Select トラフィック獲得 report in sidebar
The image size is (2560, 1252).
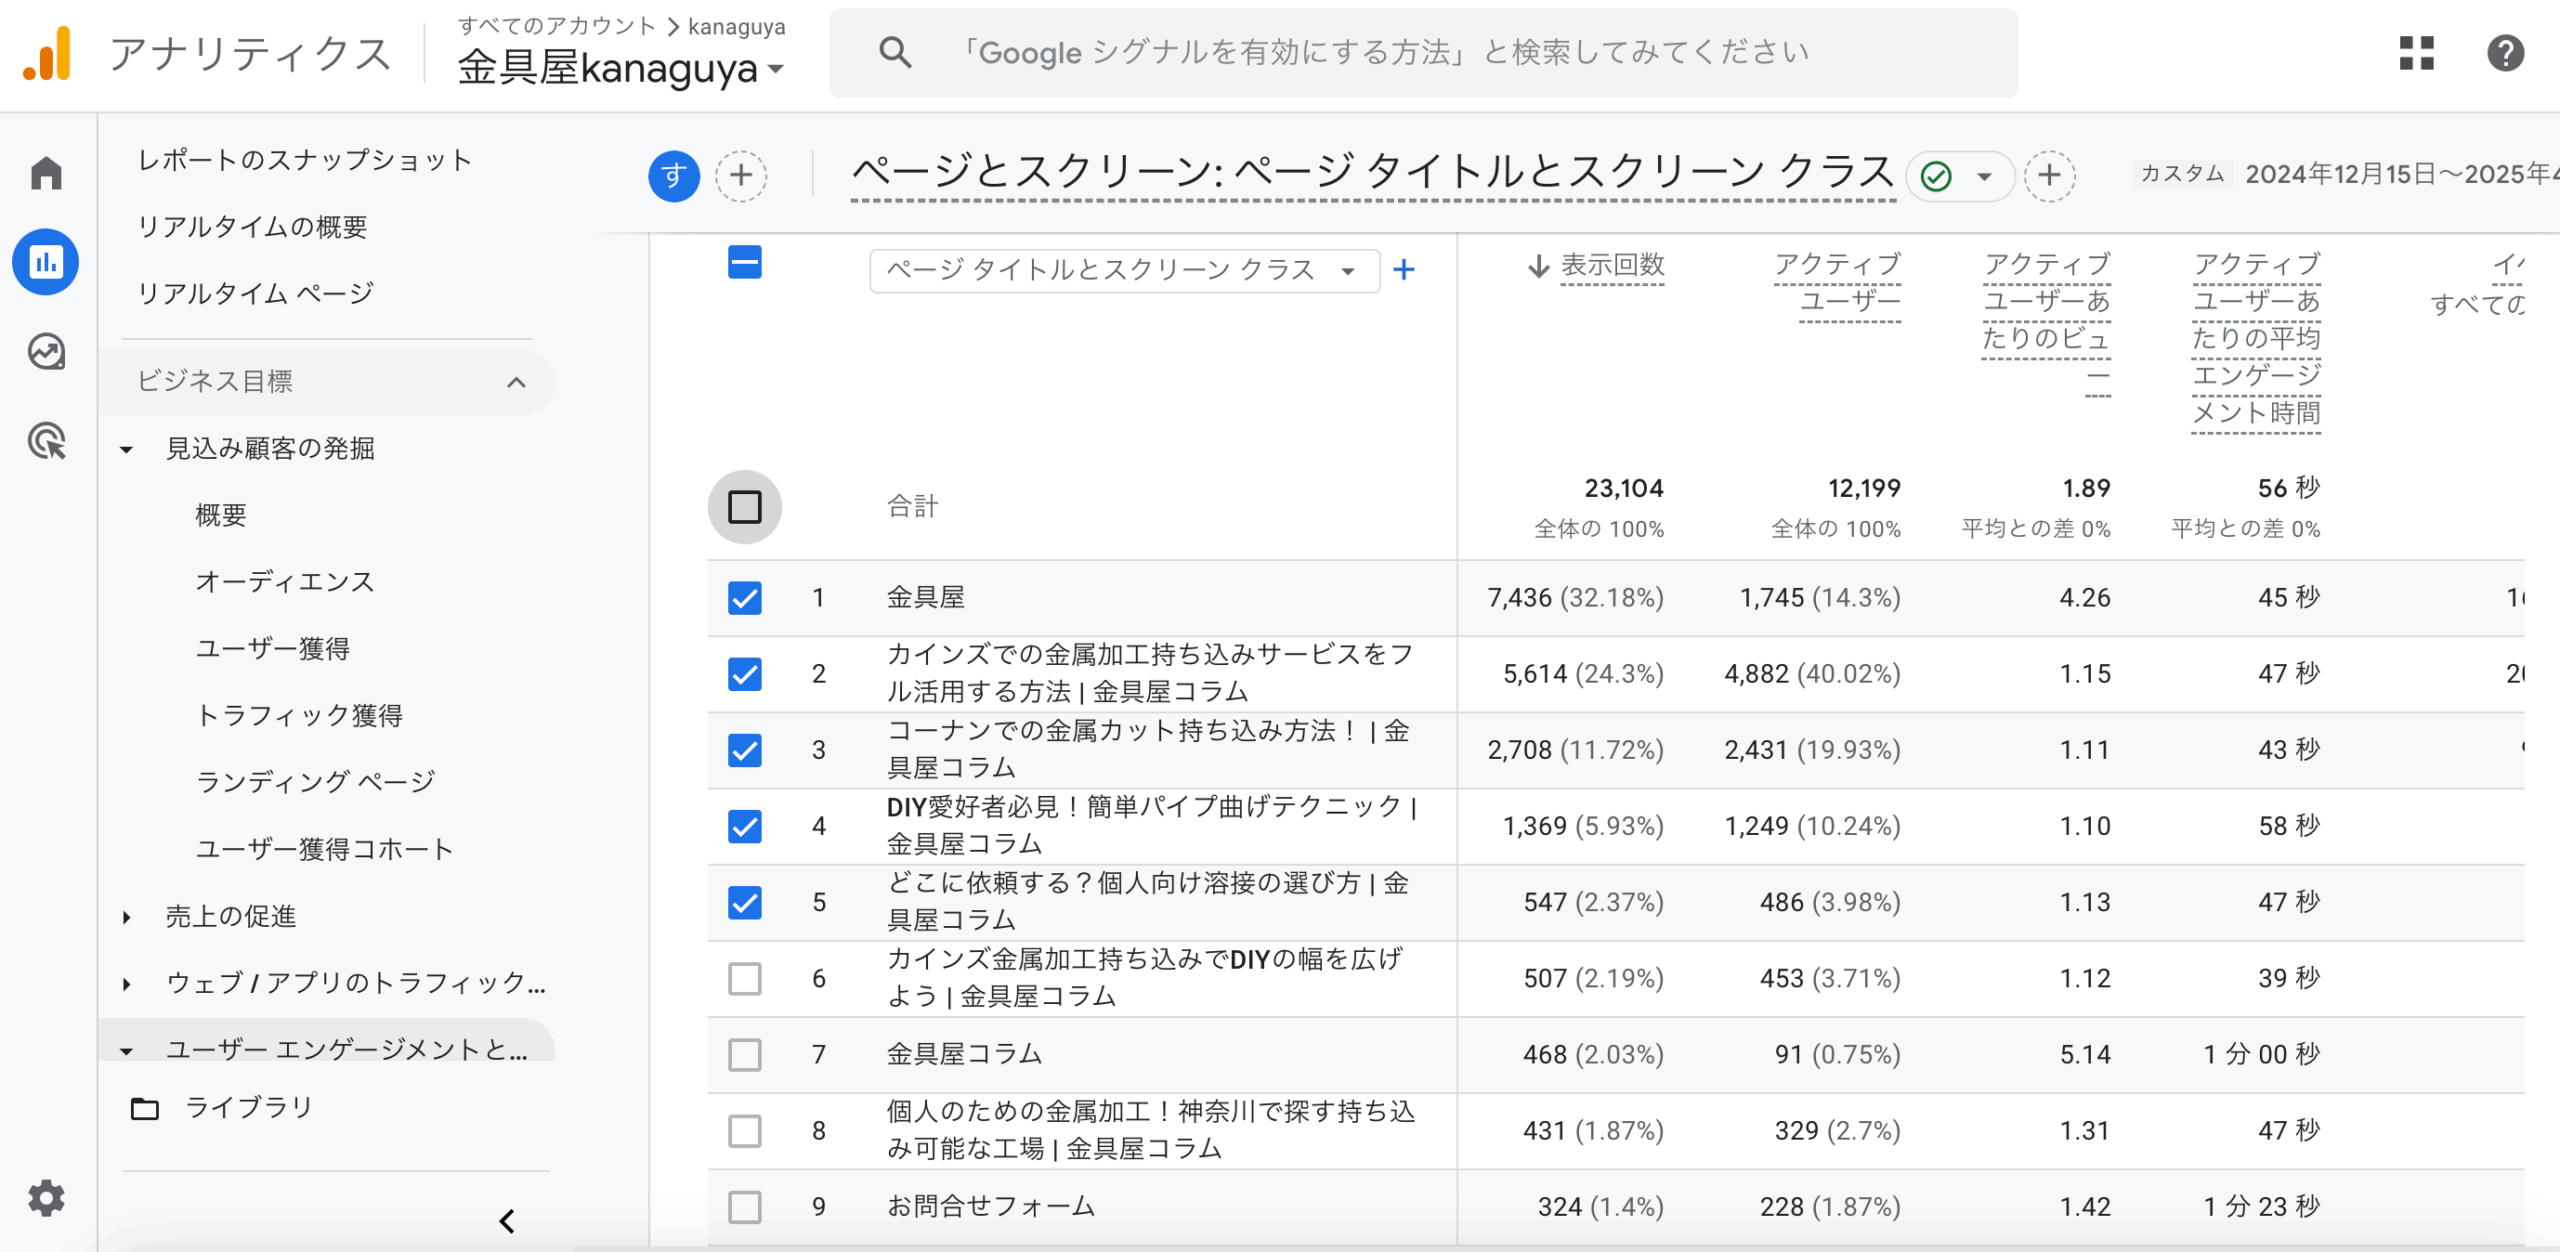click(x=302, y=715)
